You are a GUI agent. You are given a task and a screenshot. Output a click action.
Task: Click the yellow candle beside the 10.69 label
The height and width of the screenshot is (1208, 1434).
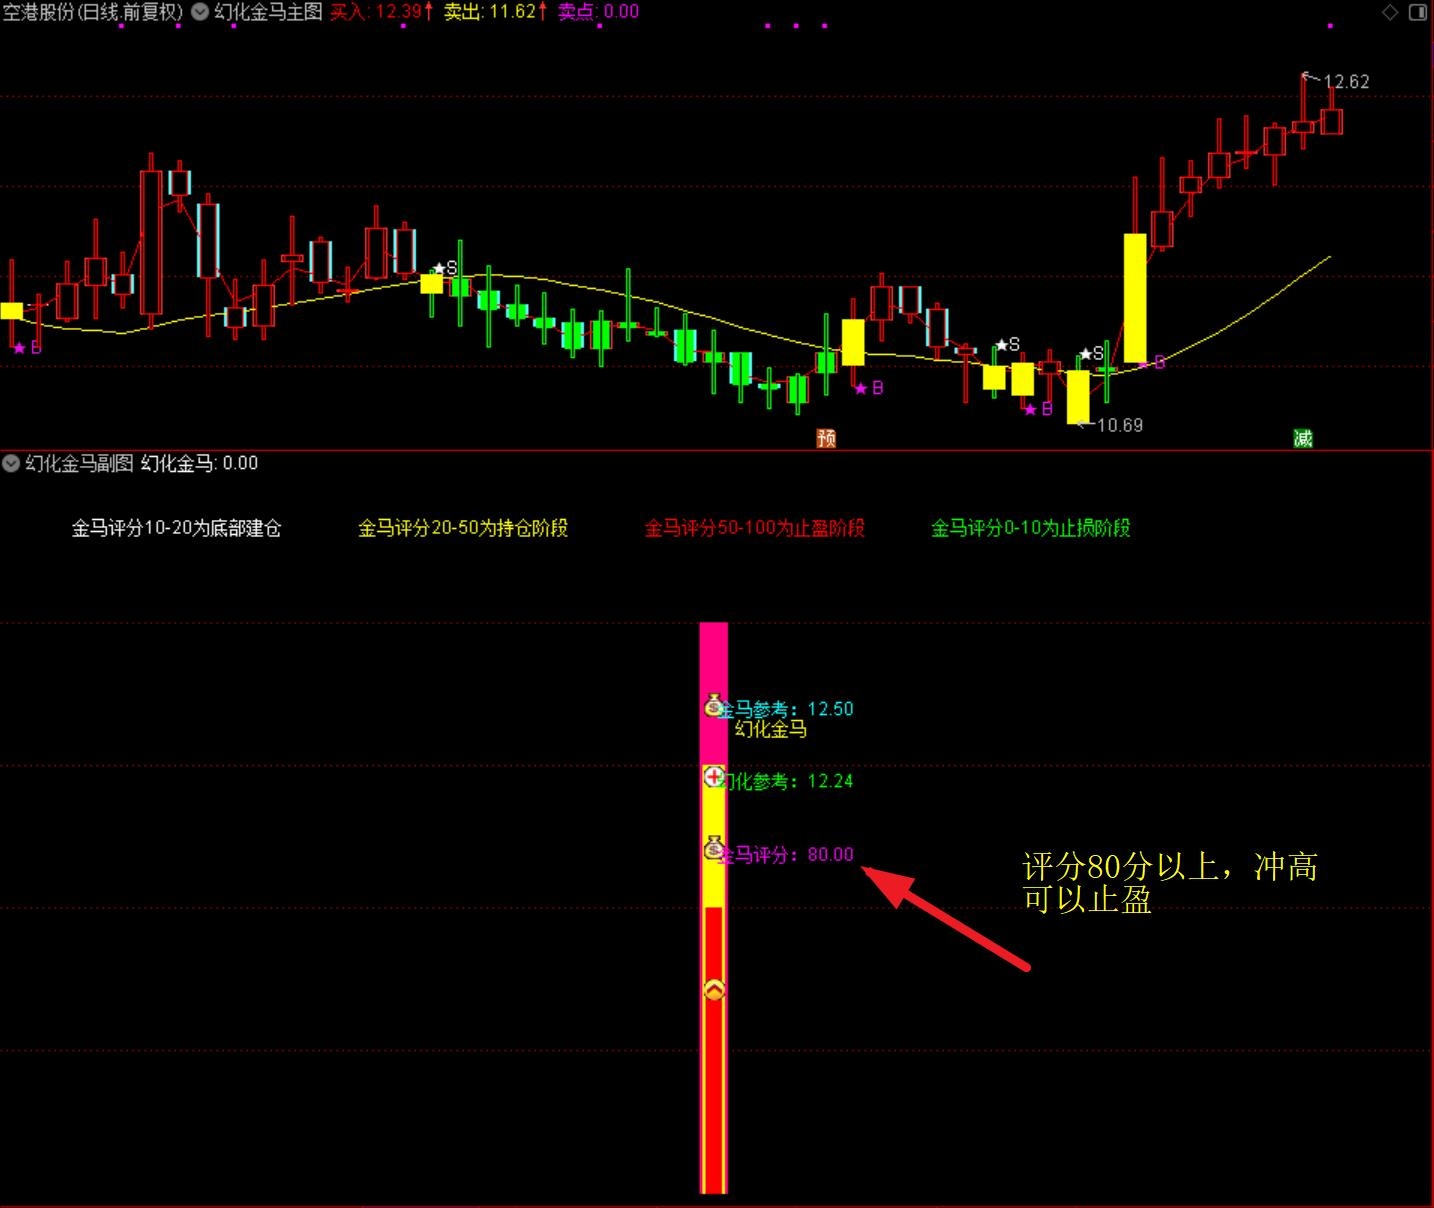coord(1078,397)
